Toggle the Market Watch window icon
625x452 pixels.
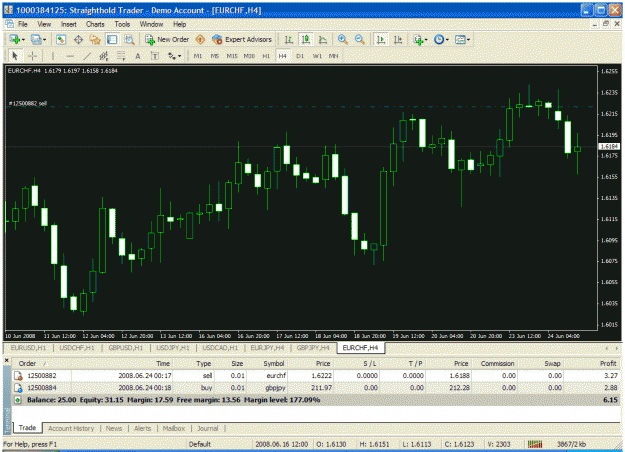tap(61, 39)
